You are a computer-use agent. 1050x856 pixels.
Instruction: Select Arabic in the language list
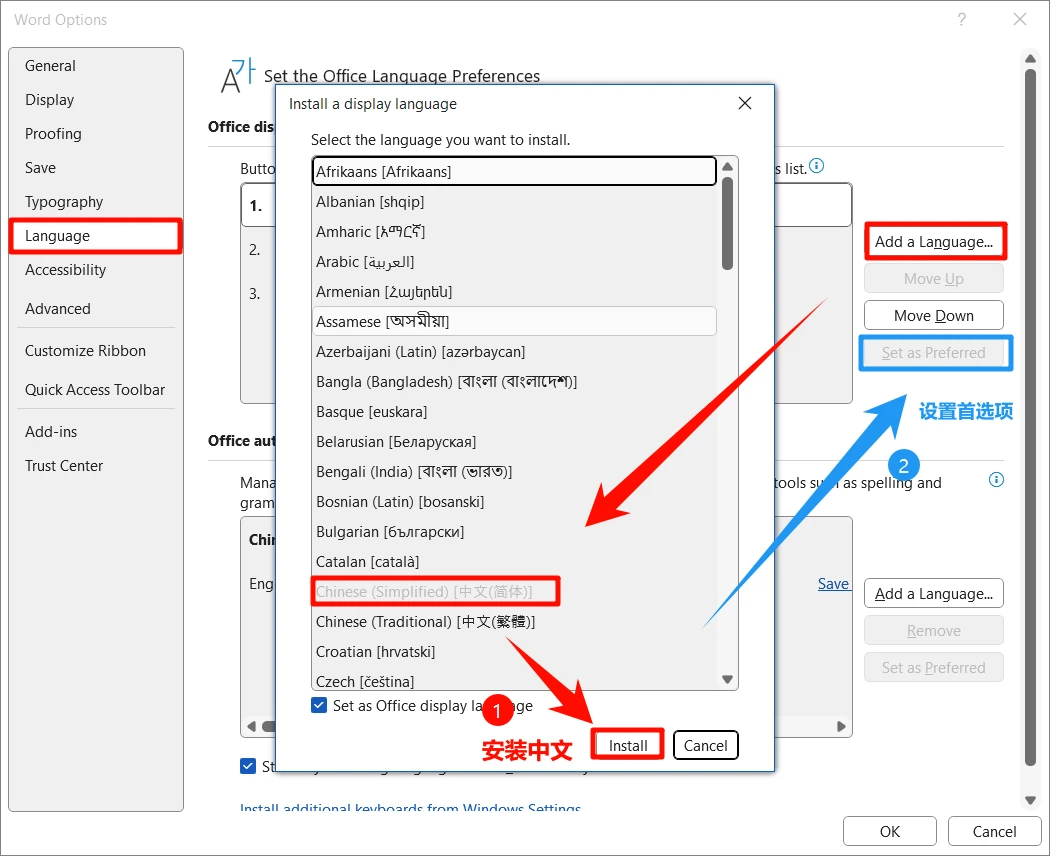point(514,262)
